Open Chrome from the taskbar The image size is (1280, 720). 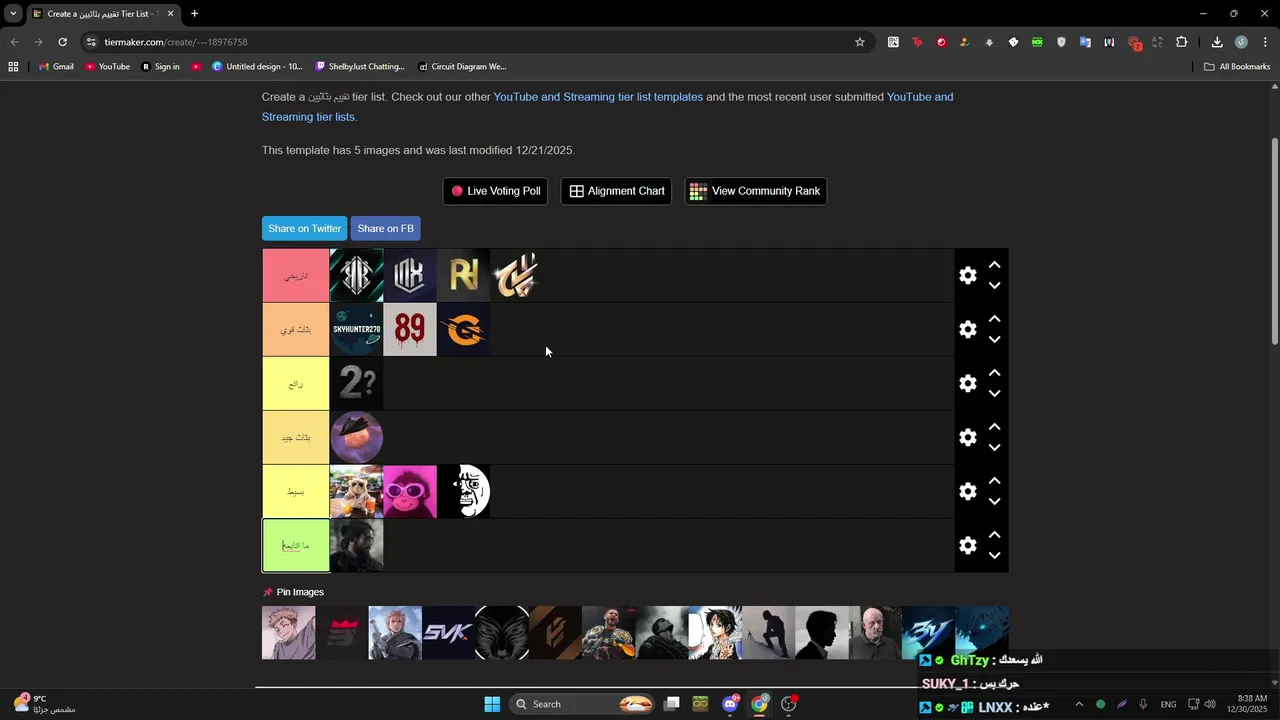[759, 704]
